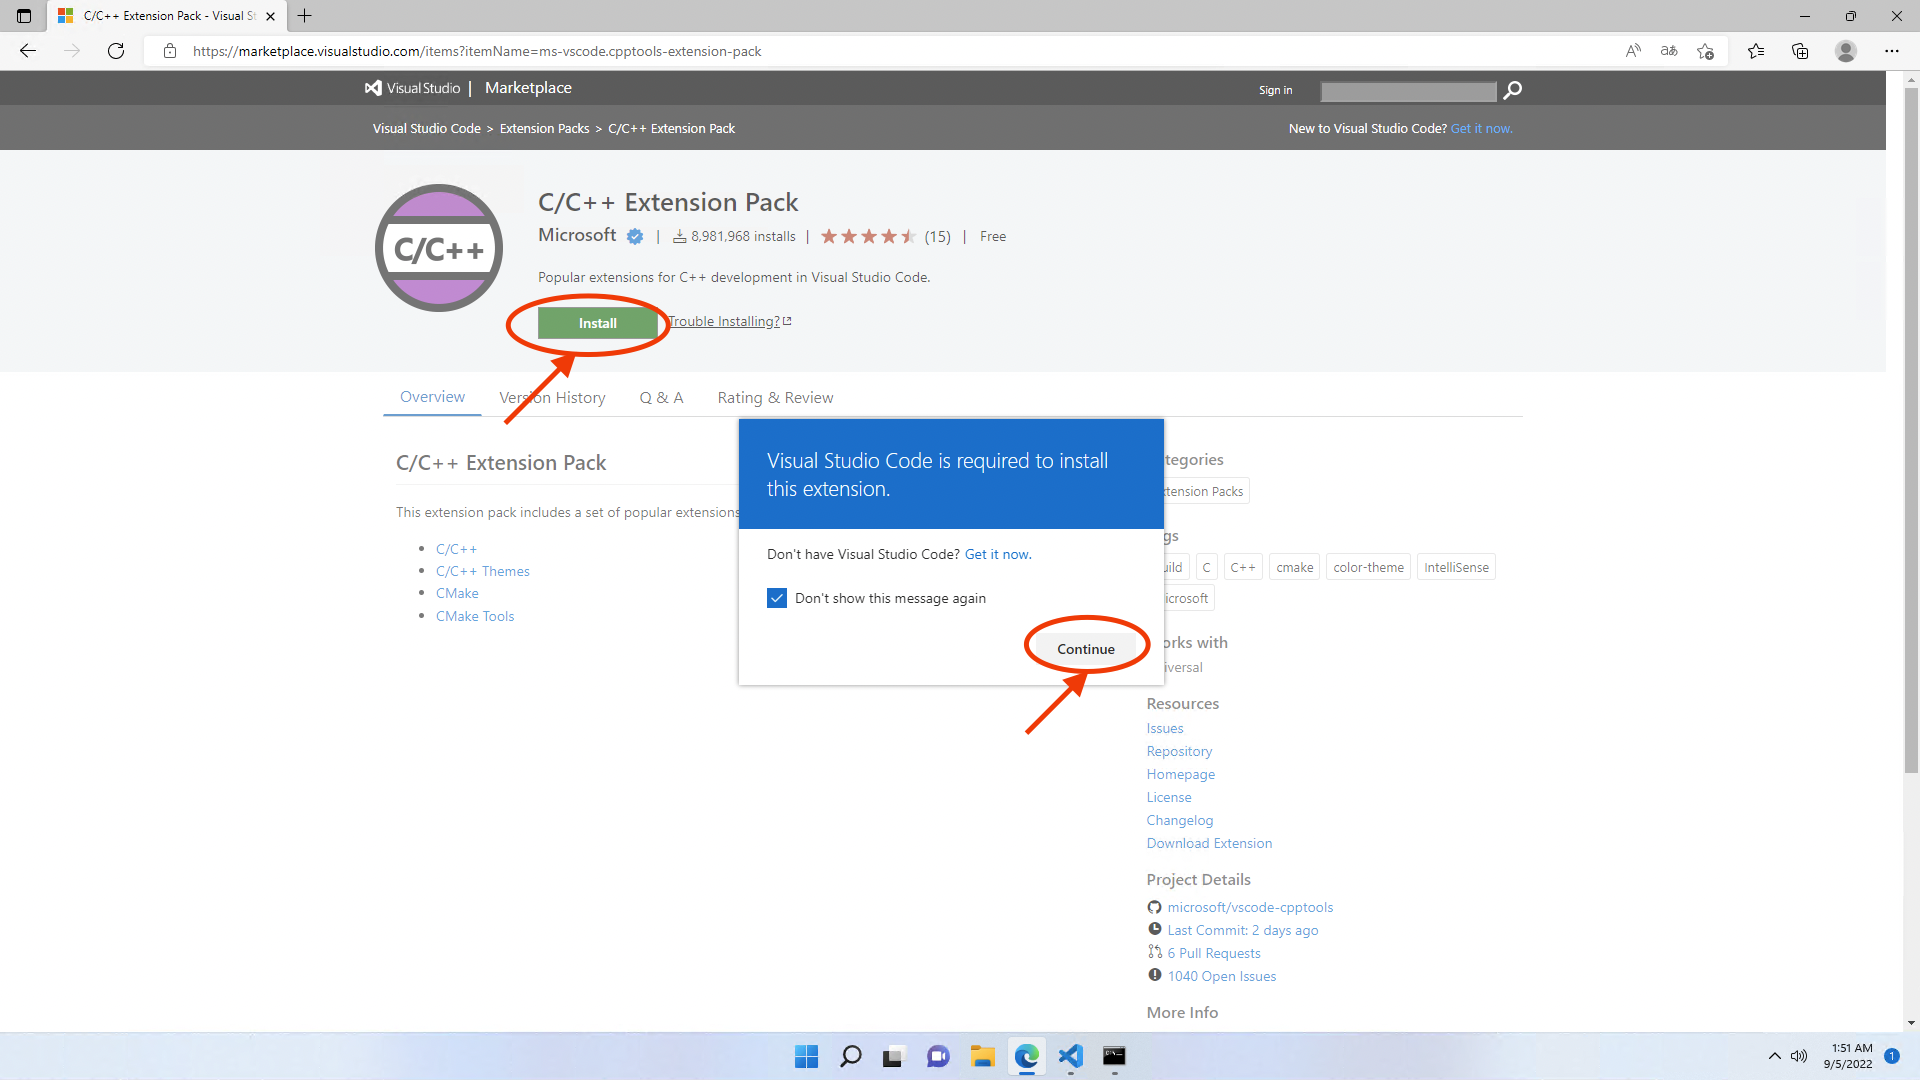Click the Continue button in dialog
Image resolution: width=1920 pixels, height=1080 pixels.
click(x=1084, y=647)
